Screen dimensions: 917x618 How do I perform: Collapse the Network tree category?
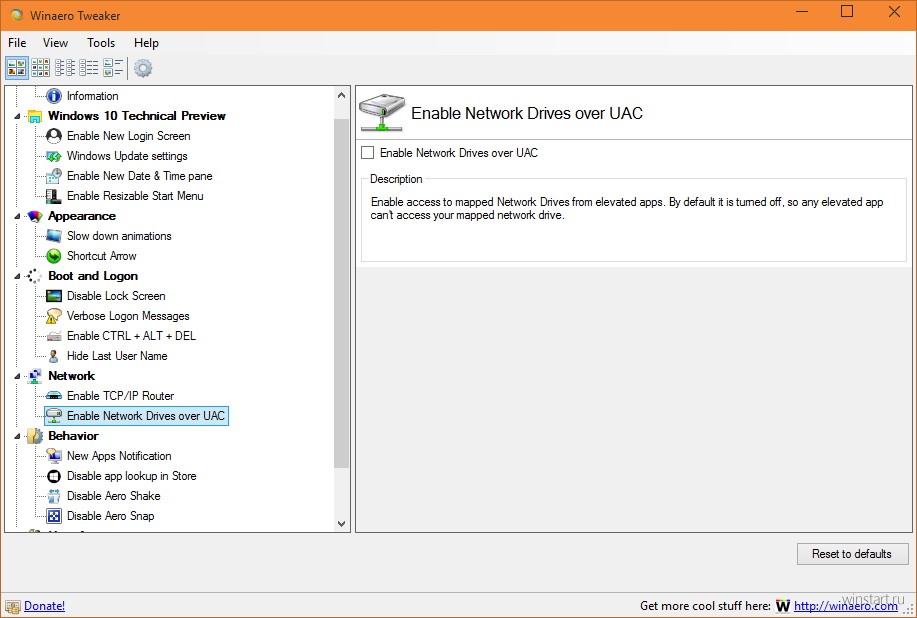coord(18,376)
